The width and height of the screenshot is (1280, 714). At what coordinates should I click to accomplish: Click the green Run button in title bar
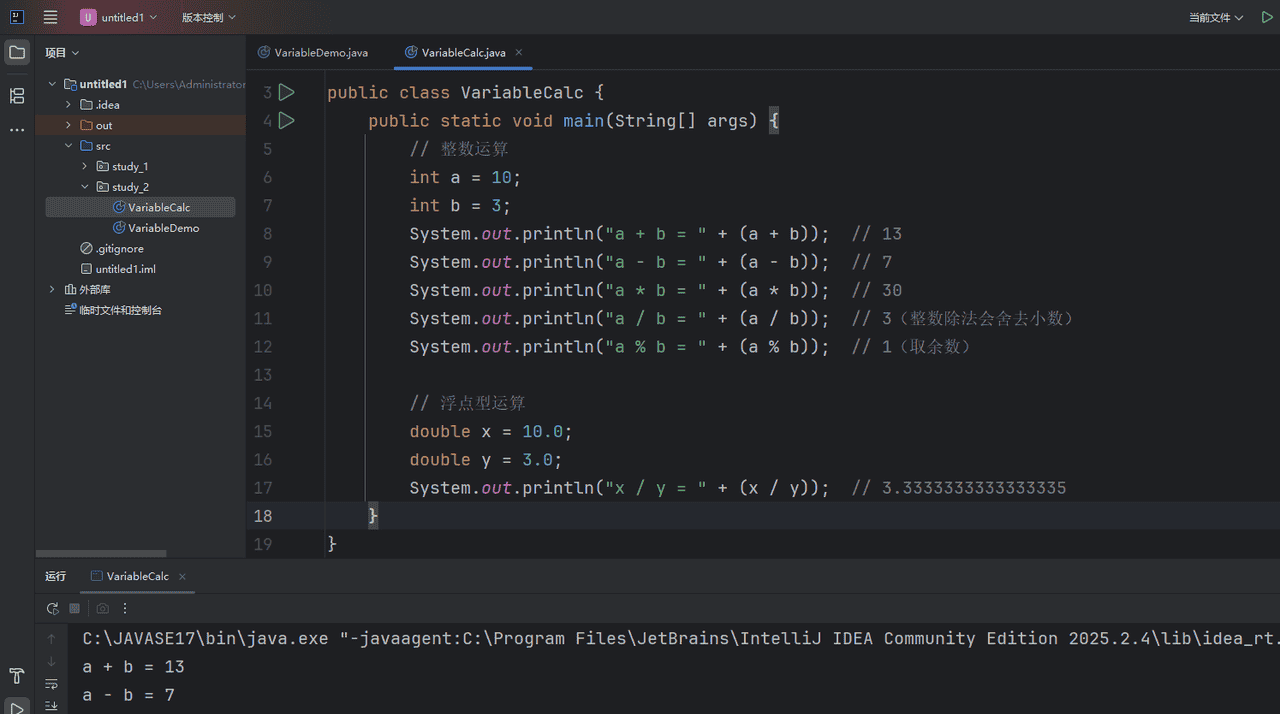[1267, 17]
